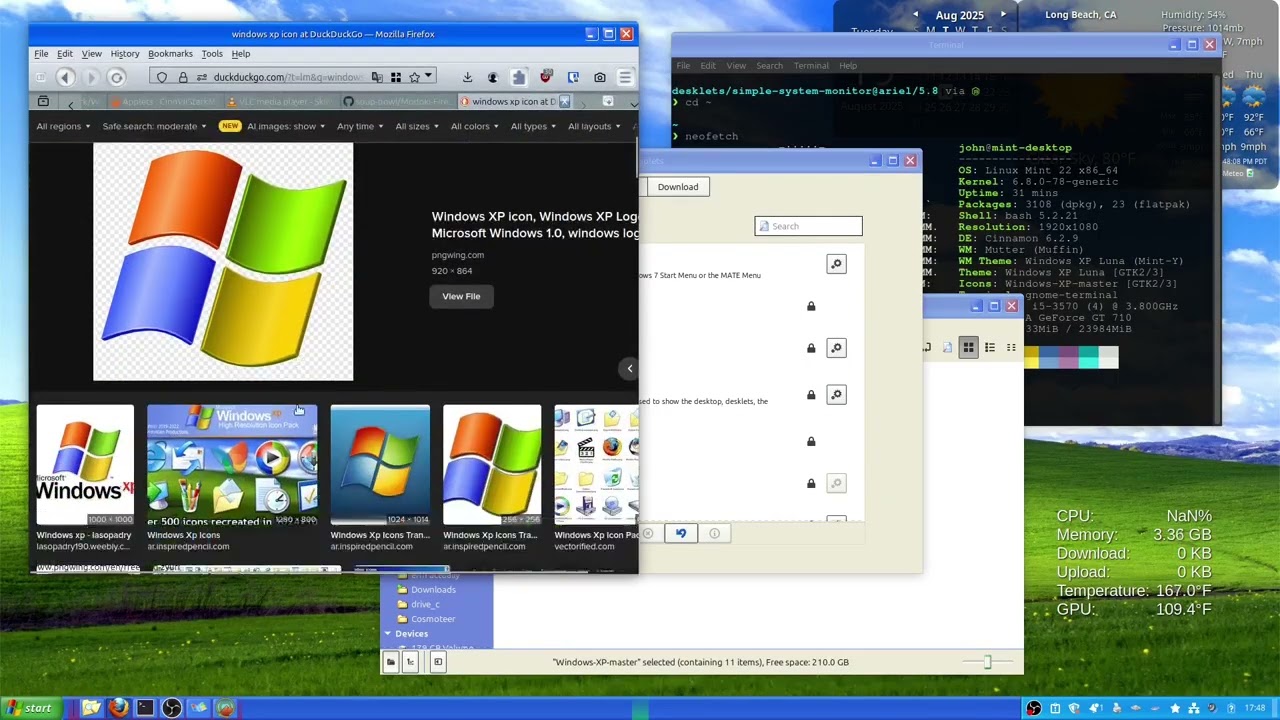Click the topmost gear configure button in Applets list
The width and height of the screenshot is (1280, 720).
836,264
